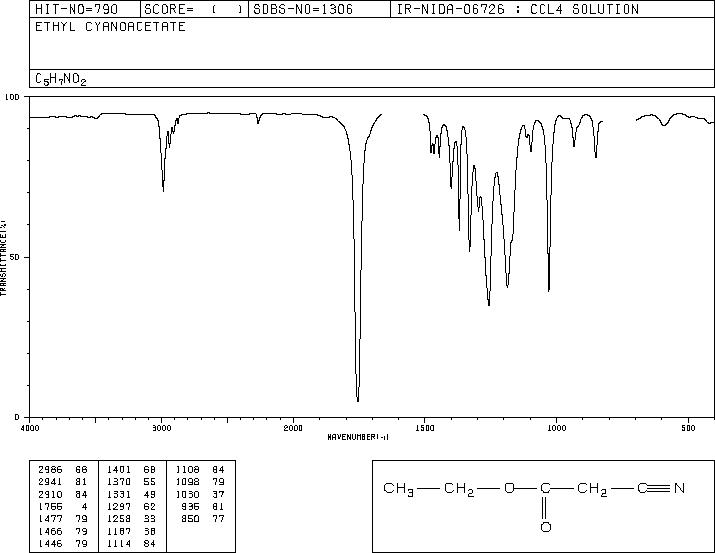Select peak table entry 850
Image resolution: width=715 pixels, height=553 pixels.
pyautogui.click(x=190, y=519)
